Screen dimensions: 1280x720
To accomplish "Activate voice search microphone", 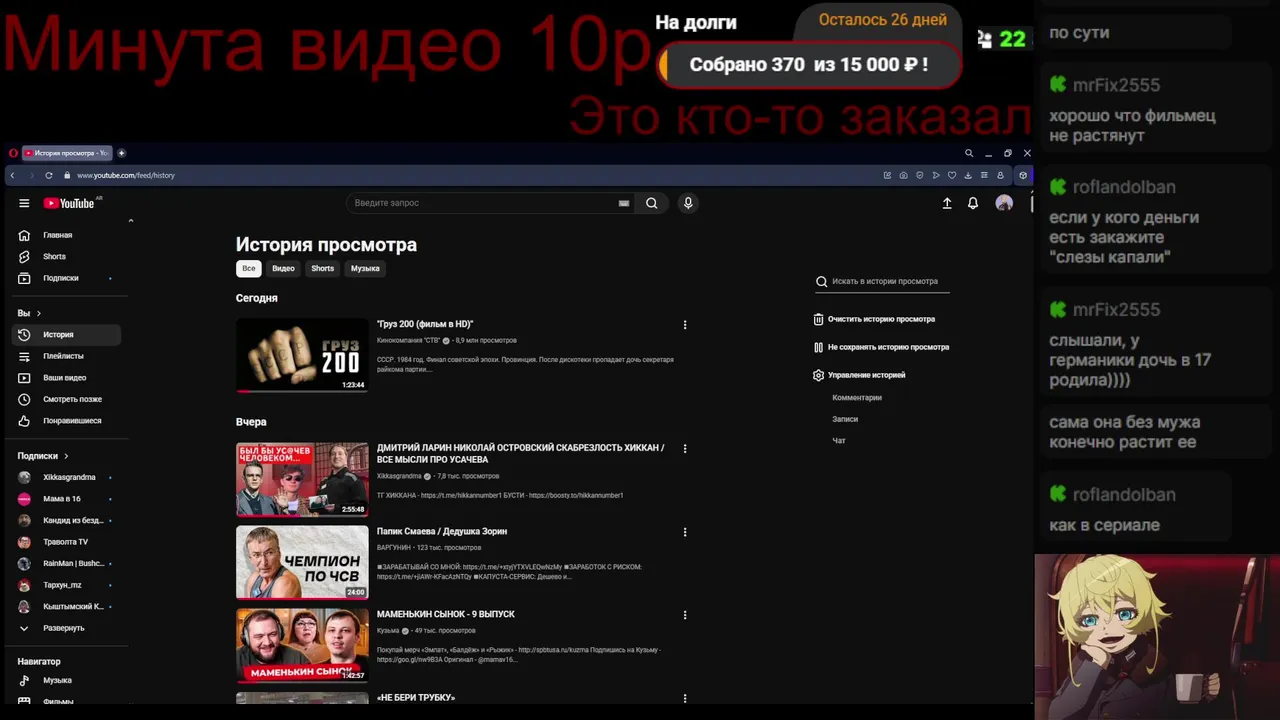I will click(x=688, y=203).
